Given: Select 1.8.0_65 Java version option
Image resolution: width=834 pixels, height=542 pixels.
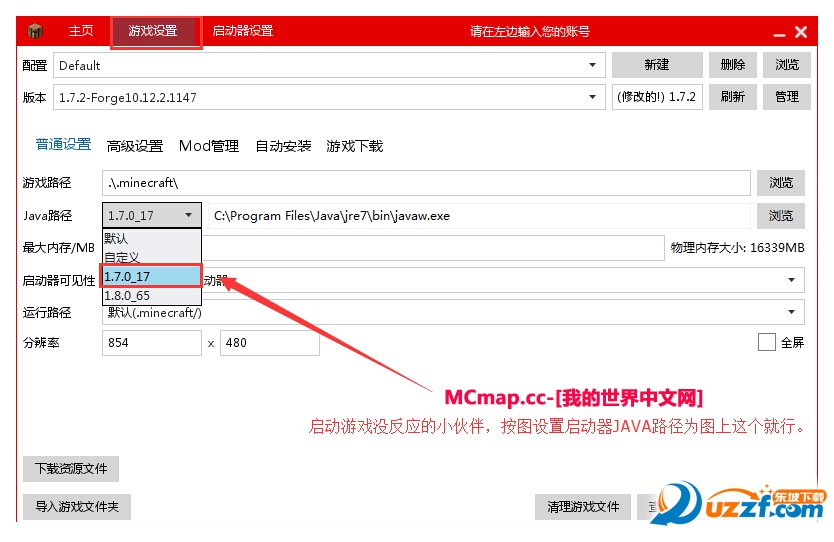Looking at the screenshot, I should tap(152, 295).
